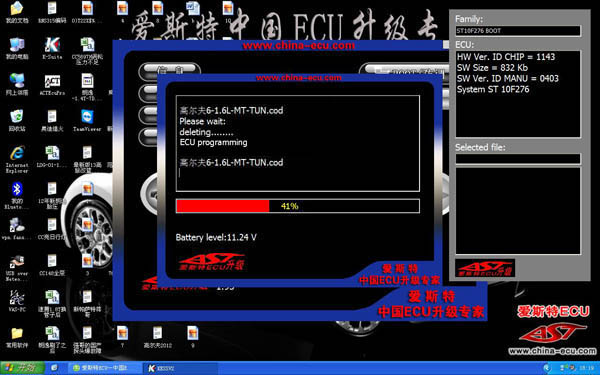Image resolution: width=600 pixels, height=375 pixels.
Task: Click the Start button on taskbar
Action: pos(23,368)
